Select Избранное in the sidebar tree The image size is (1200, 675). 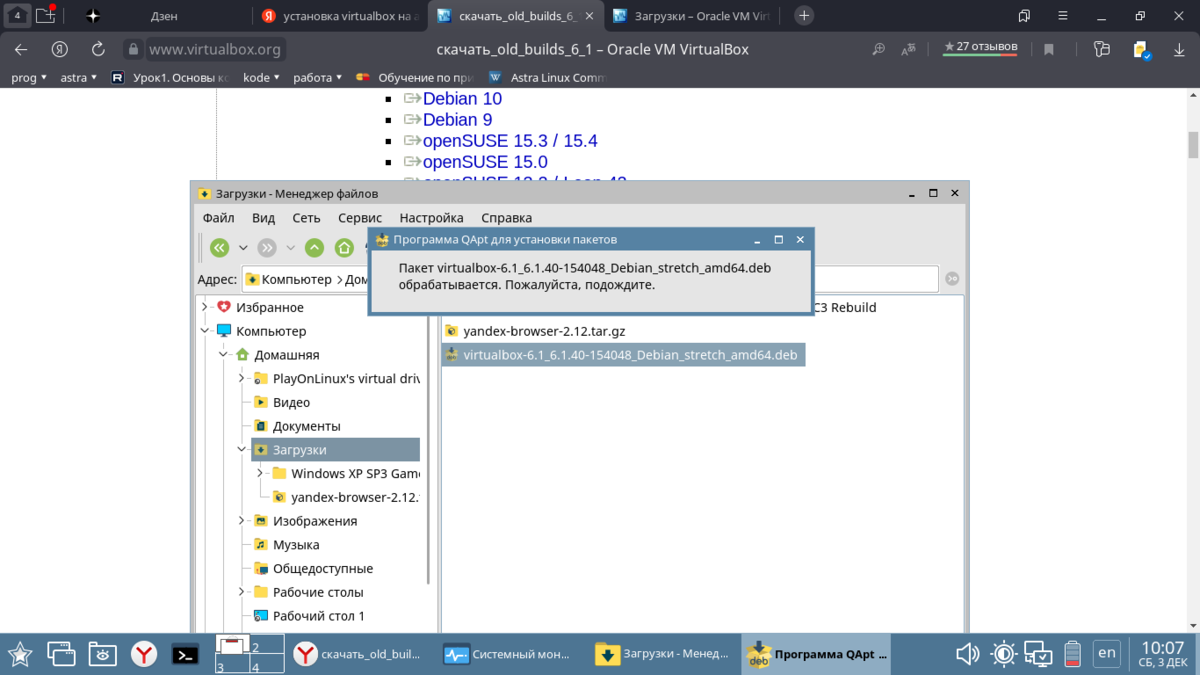[x=270, y=307]
